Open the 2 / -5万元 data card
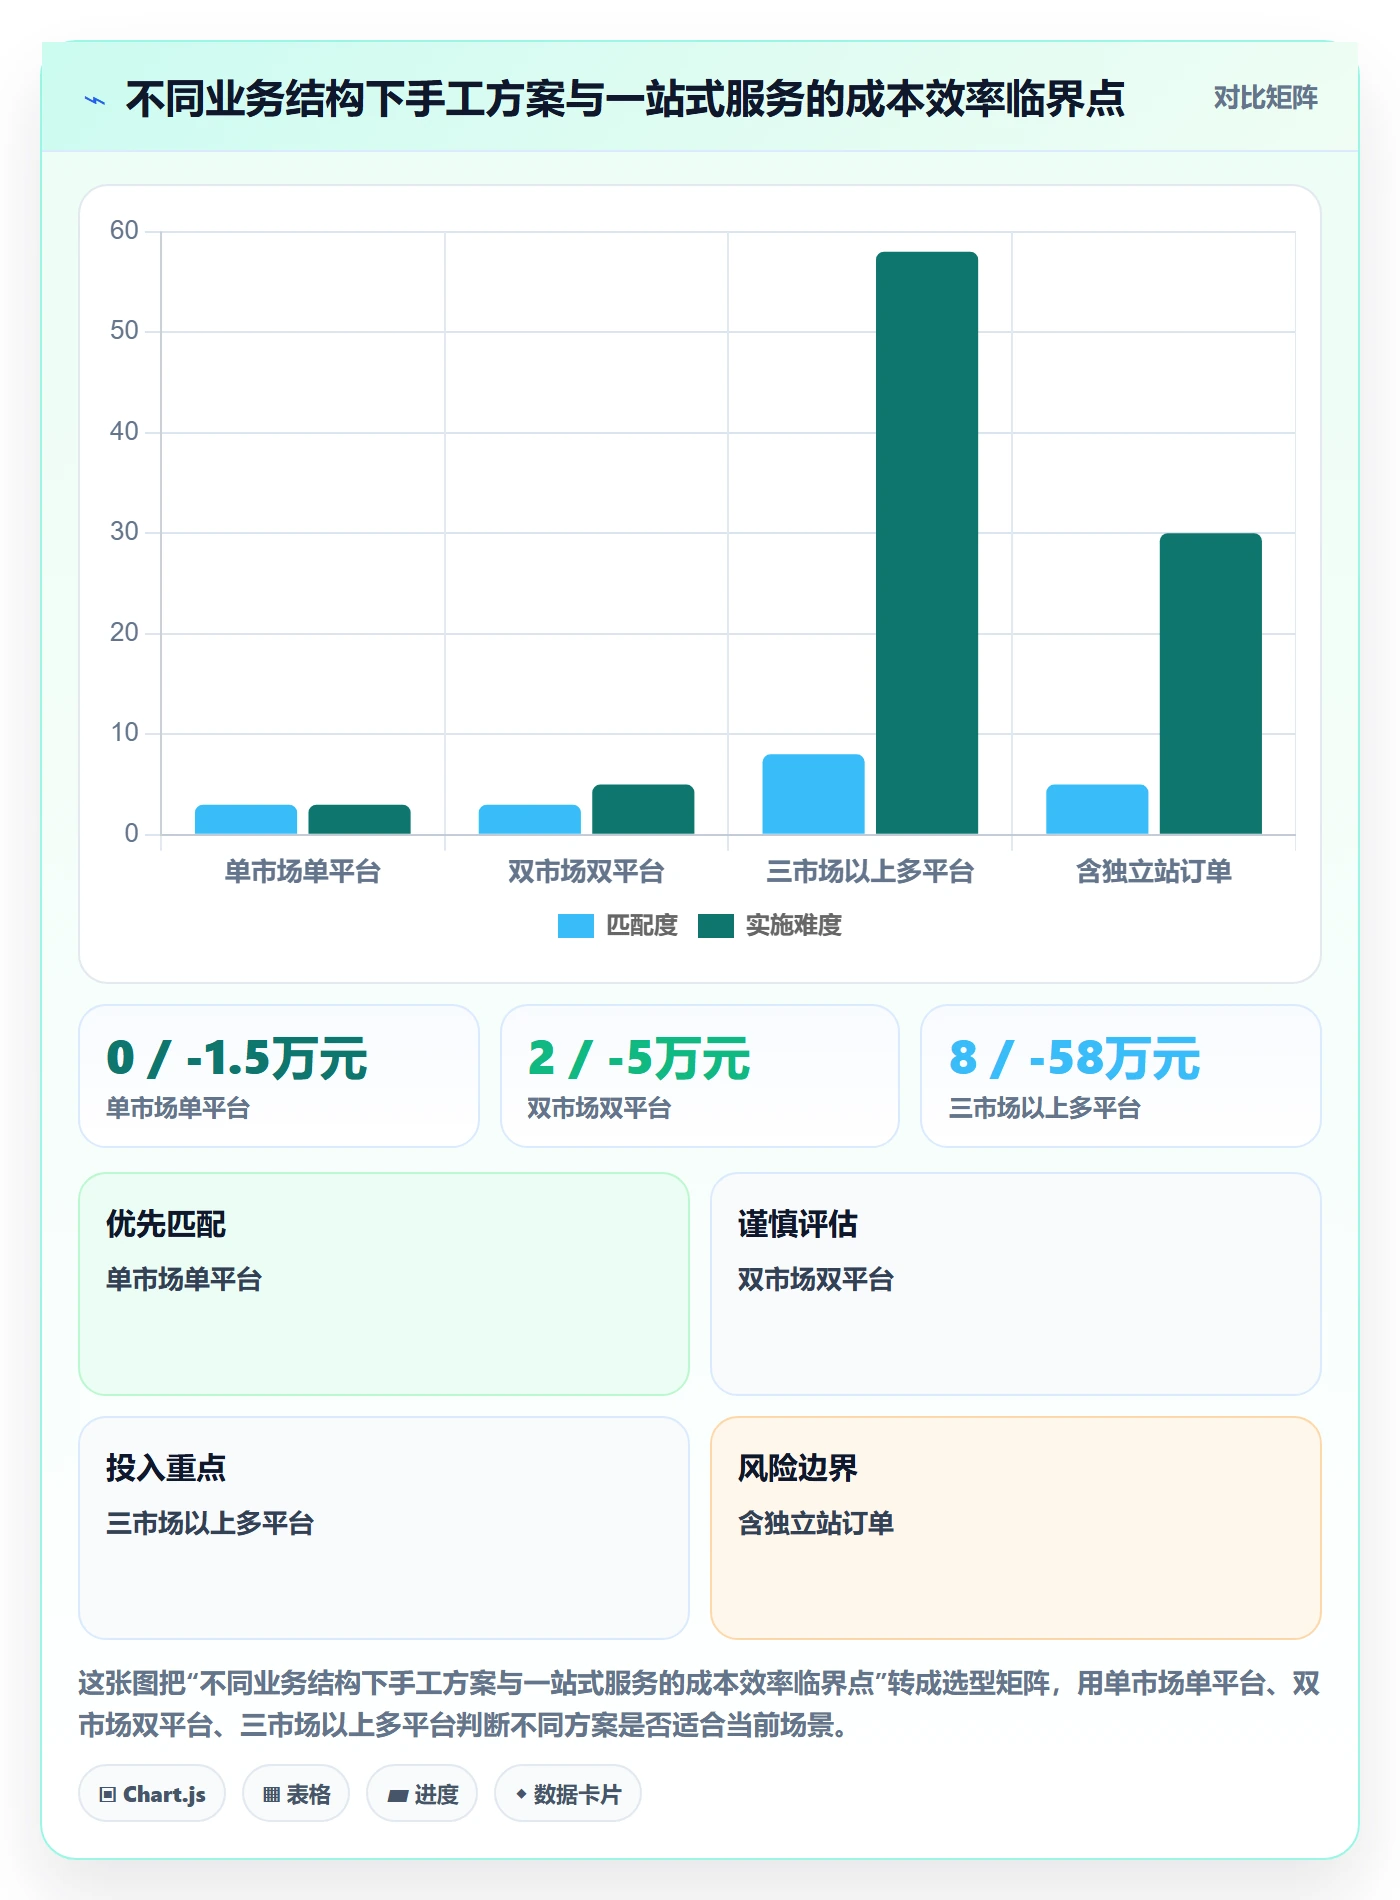The height and width of the screenshot is (1900, 1400). 700,1076
